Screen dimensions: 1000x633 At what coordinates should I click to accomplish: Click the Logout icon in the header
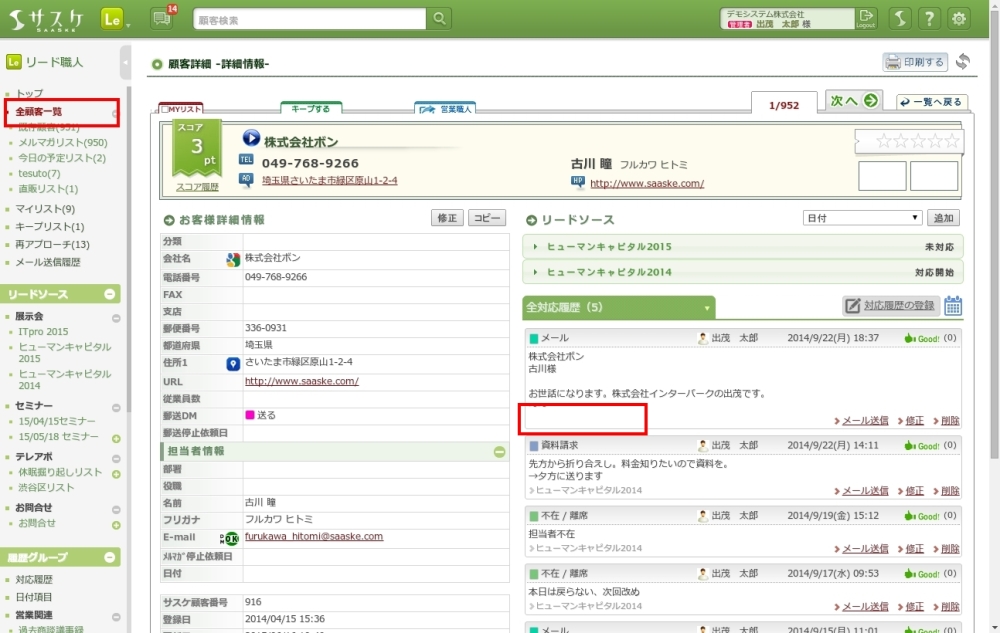[866, 18]
